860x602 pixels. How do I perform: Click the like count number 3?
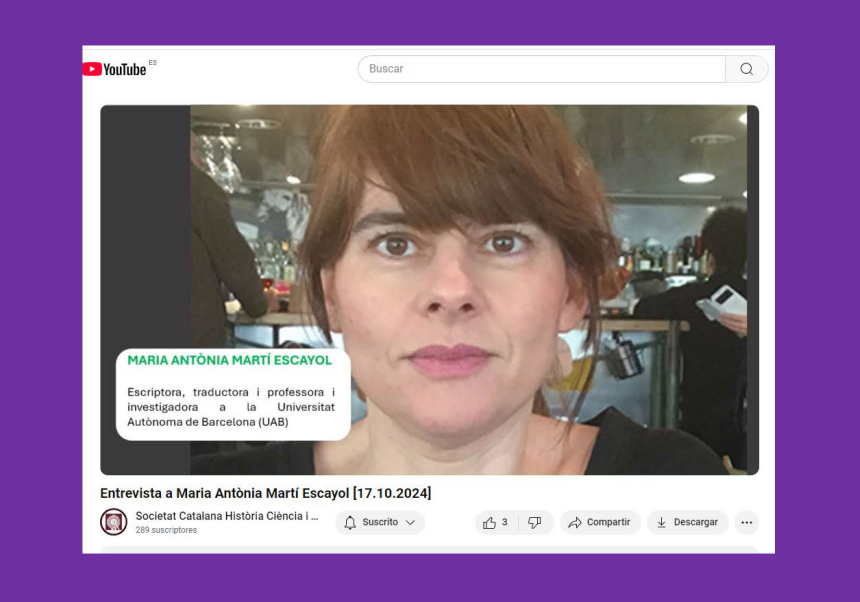coord(504,523)
